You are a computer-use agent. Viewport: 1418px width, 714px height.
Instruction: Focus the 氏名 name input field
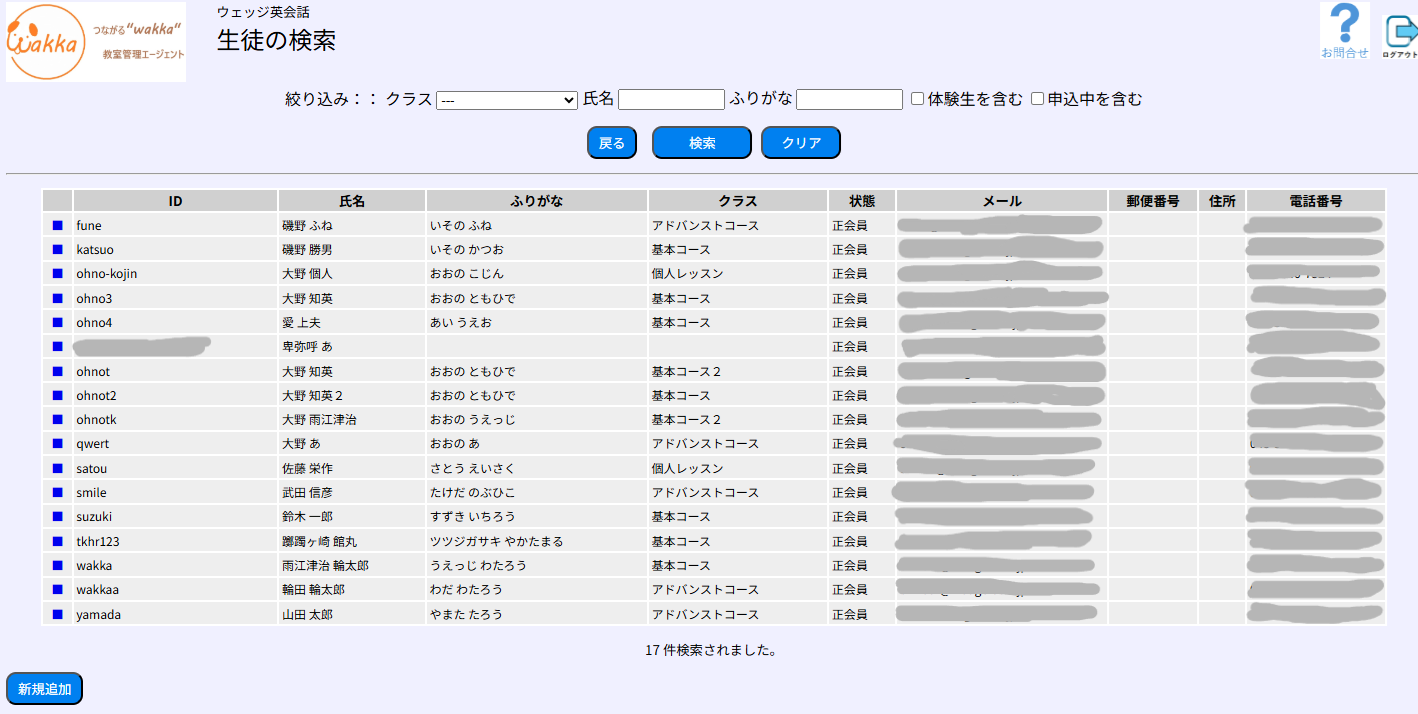671,100
